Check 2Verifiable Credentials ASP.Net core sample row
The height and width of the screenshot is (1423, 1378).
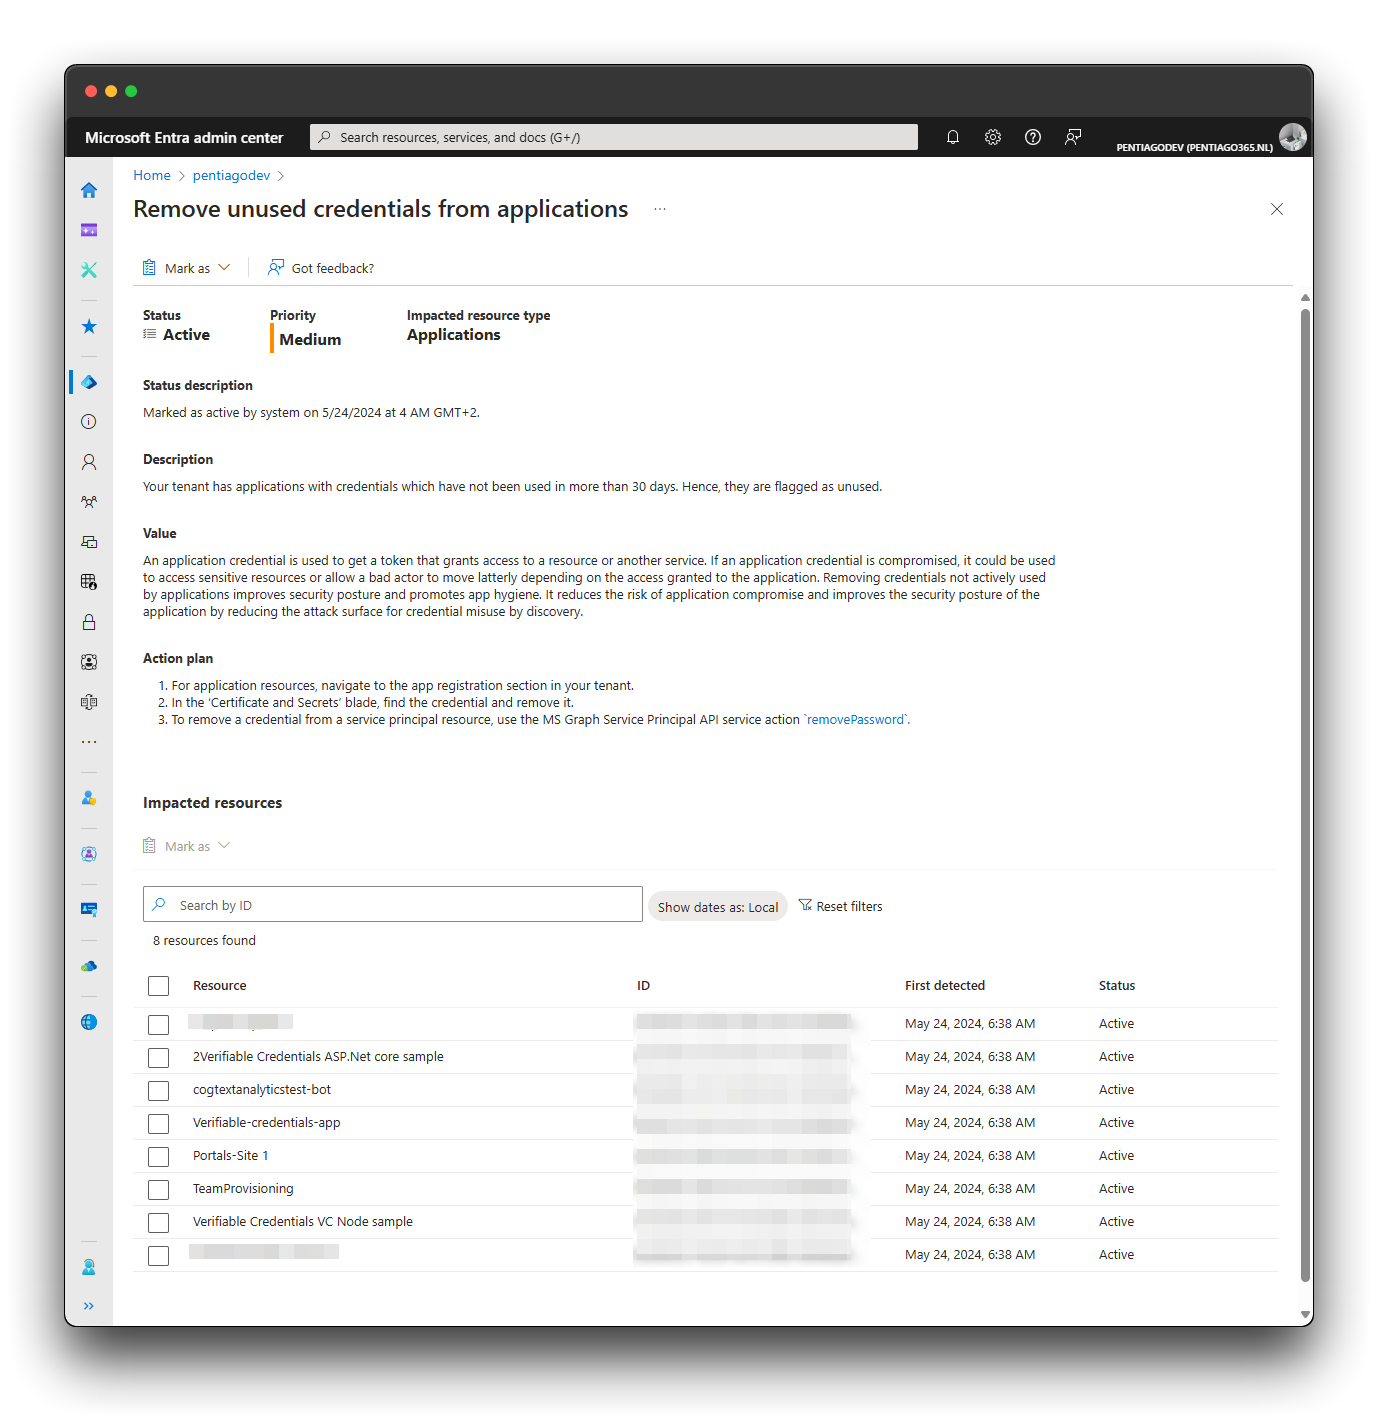coord(158,1058)
